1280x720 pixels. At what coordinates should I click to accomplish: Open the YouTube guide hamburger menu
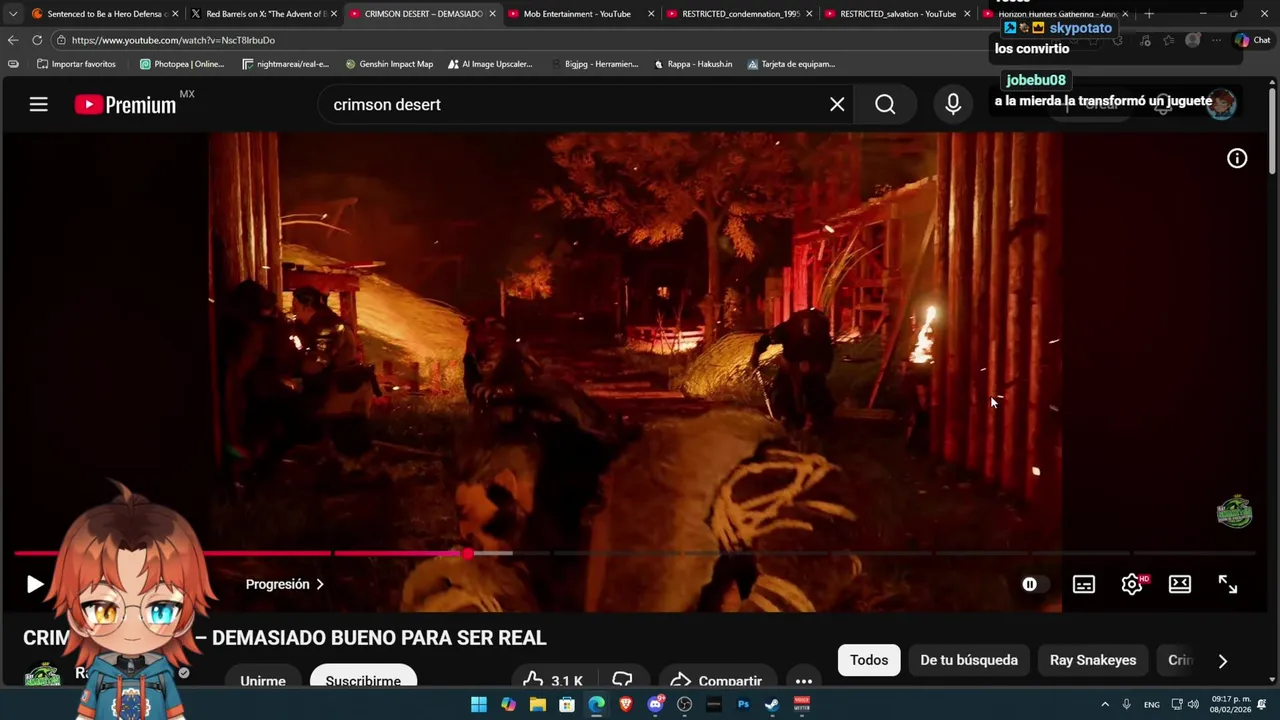(x=38, y=104)
